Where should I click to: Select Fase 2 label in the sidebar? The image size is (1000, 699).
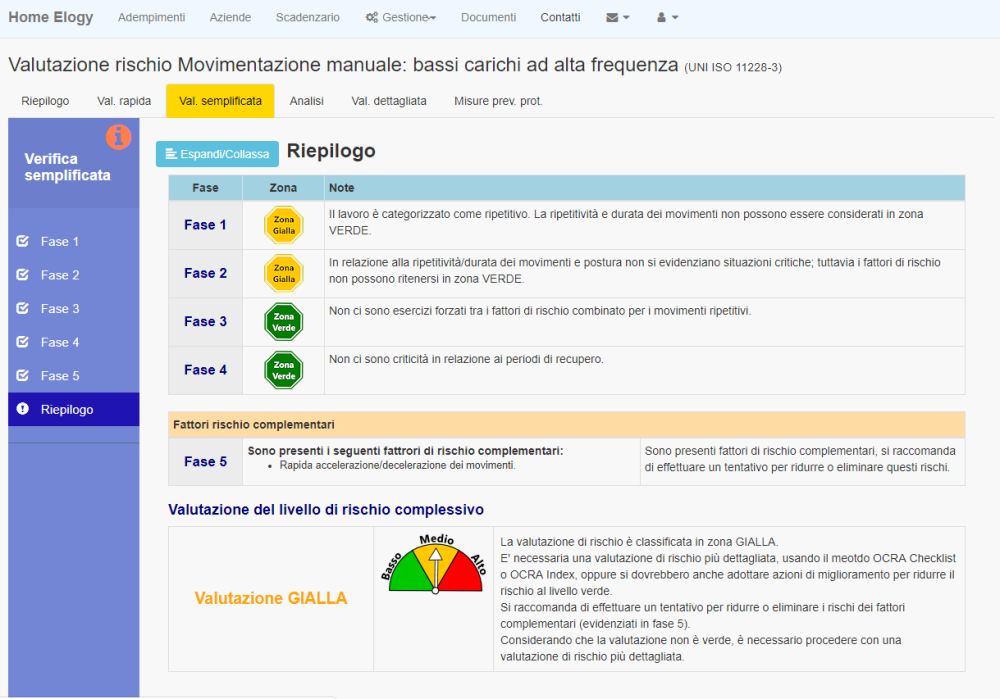[x=60, y=276]
